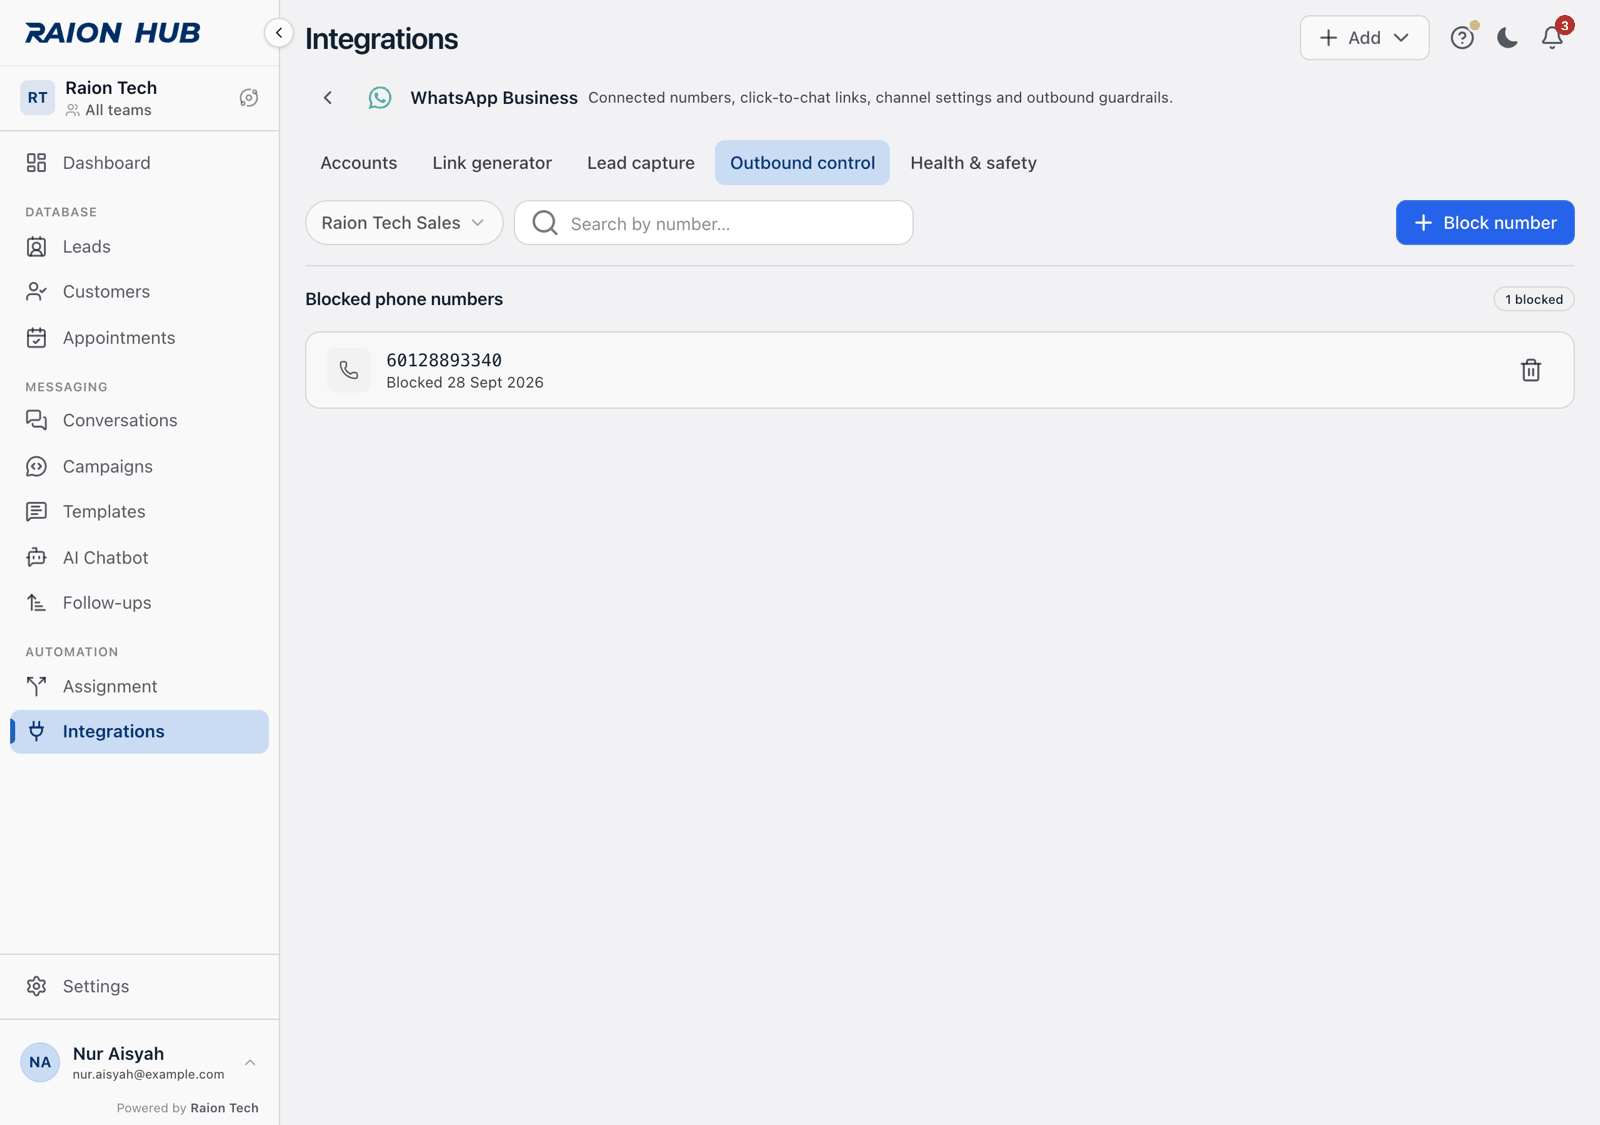Delete blocked number 60128893340 with trash icon
This screenshot has height=1125, width=1600.
pyautogui.click(x=1531, y=370)
